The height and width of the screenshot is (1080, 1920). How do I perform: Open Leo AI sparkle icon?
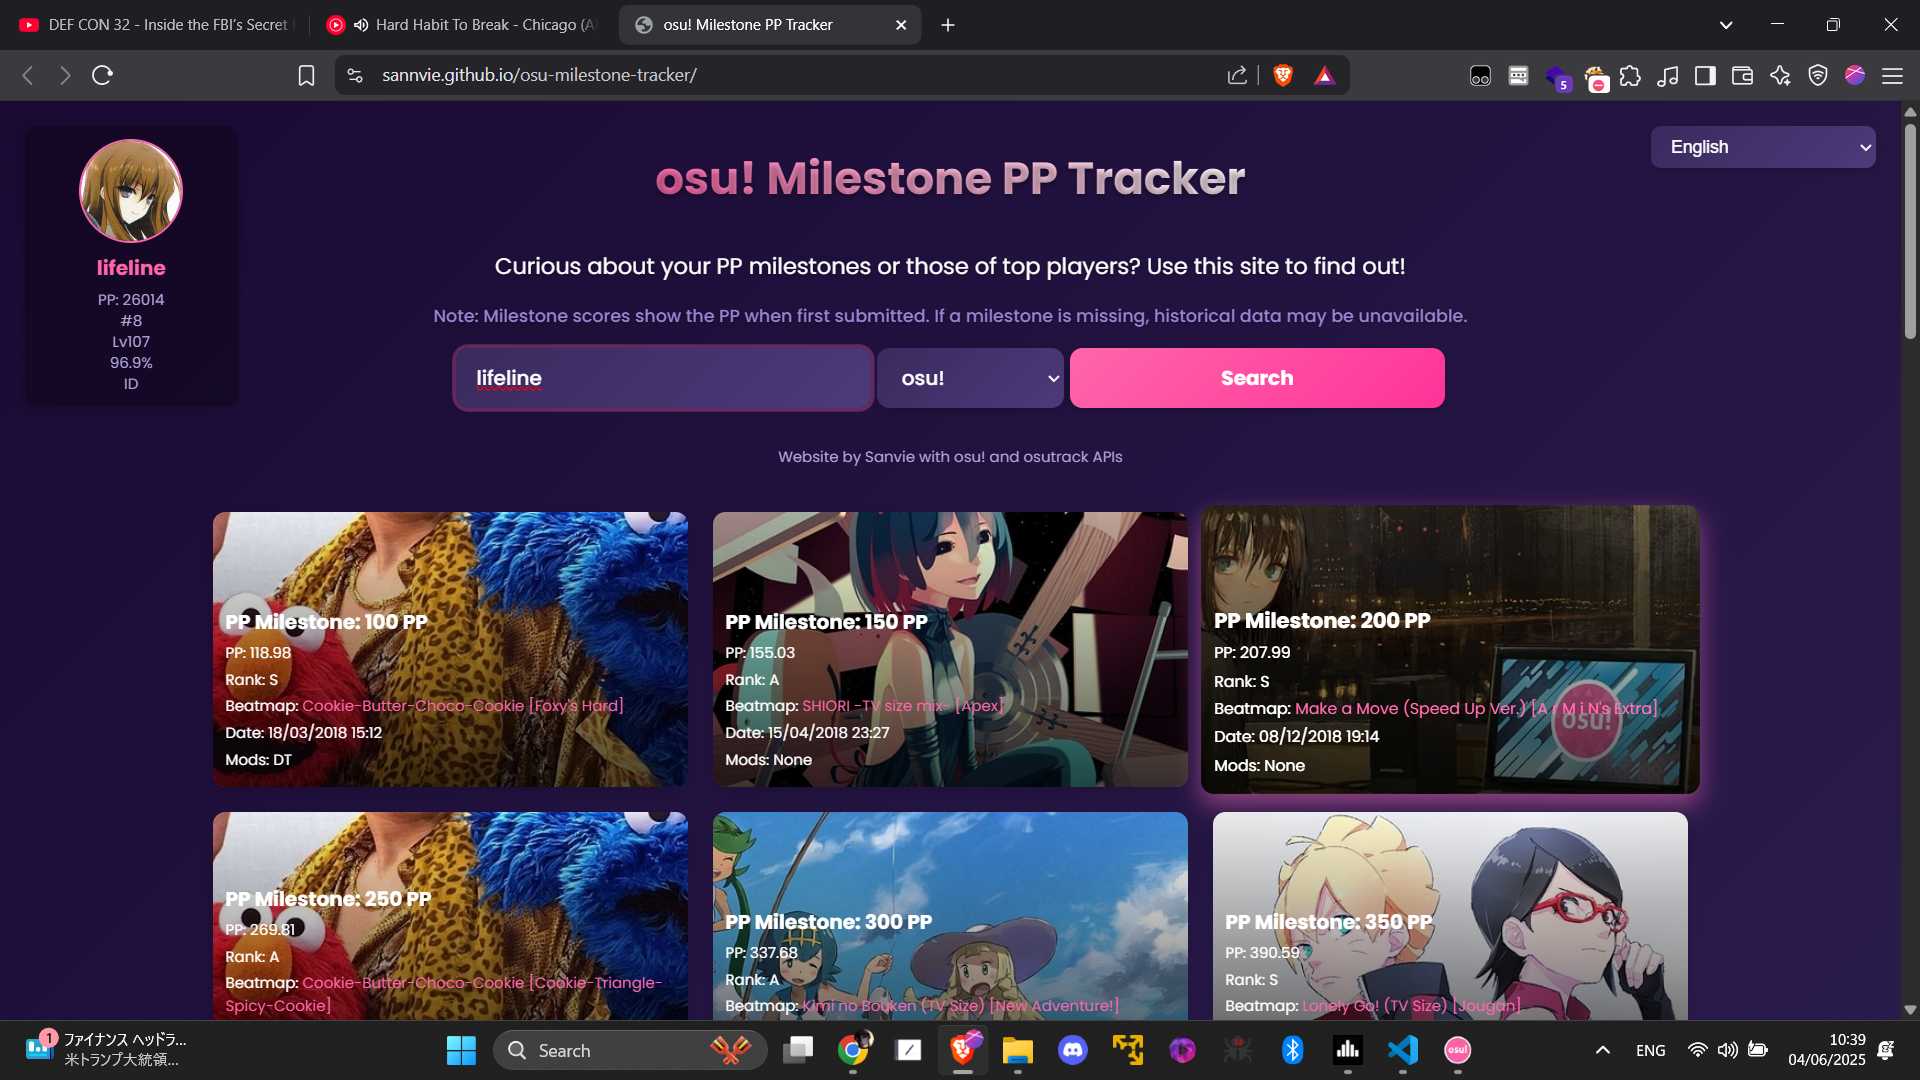coord(1780,75)
